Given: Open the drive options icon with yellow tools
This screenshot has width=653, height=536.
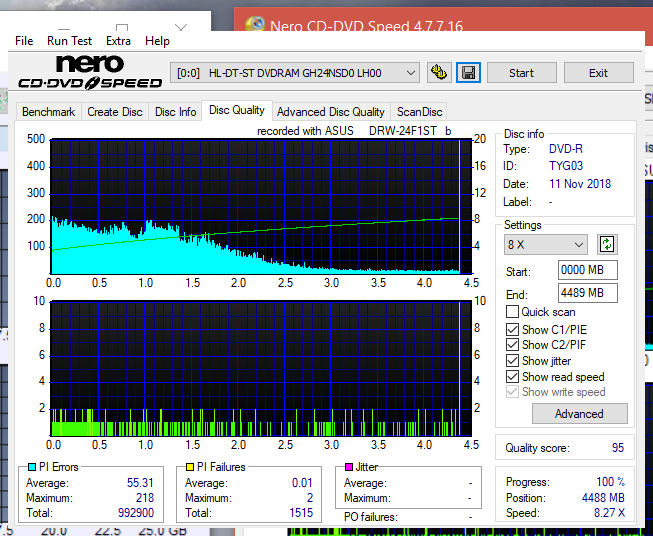Looking at the screenshot, I should (439, 73).
